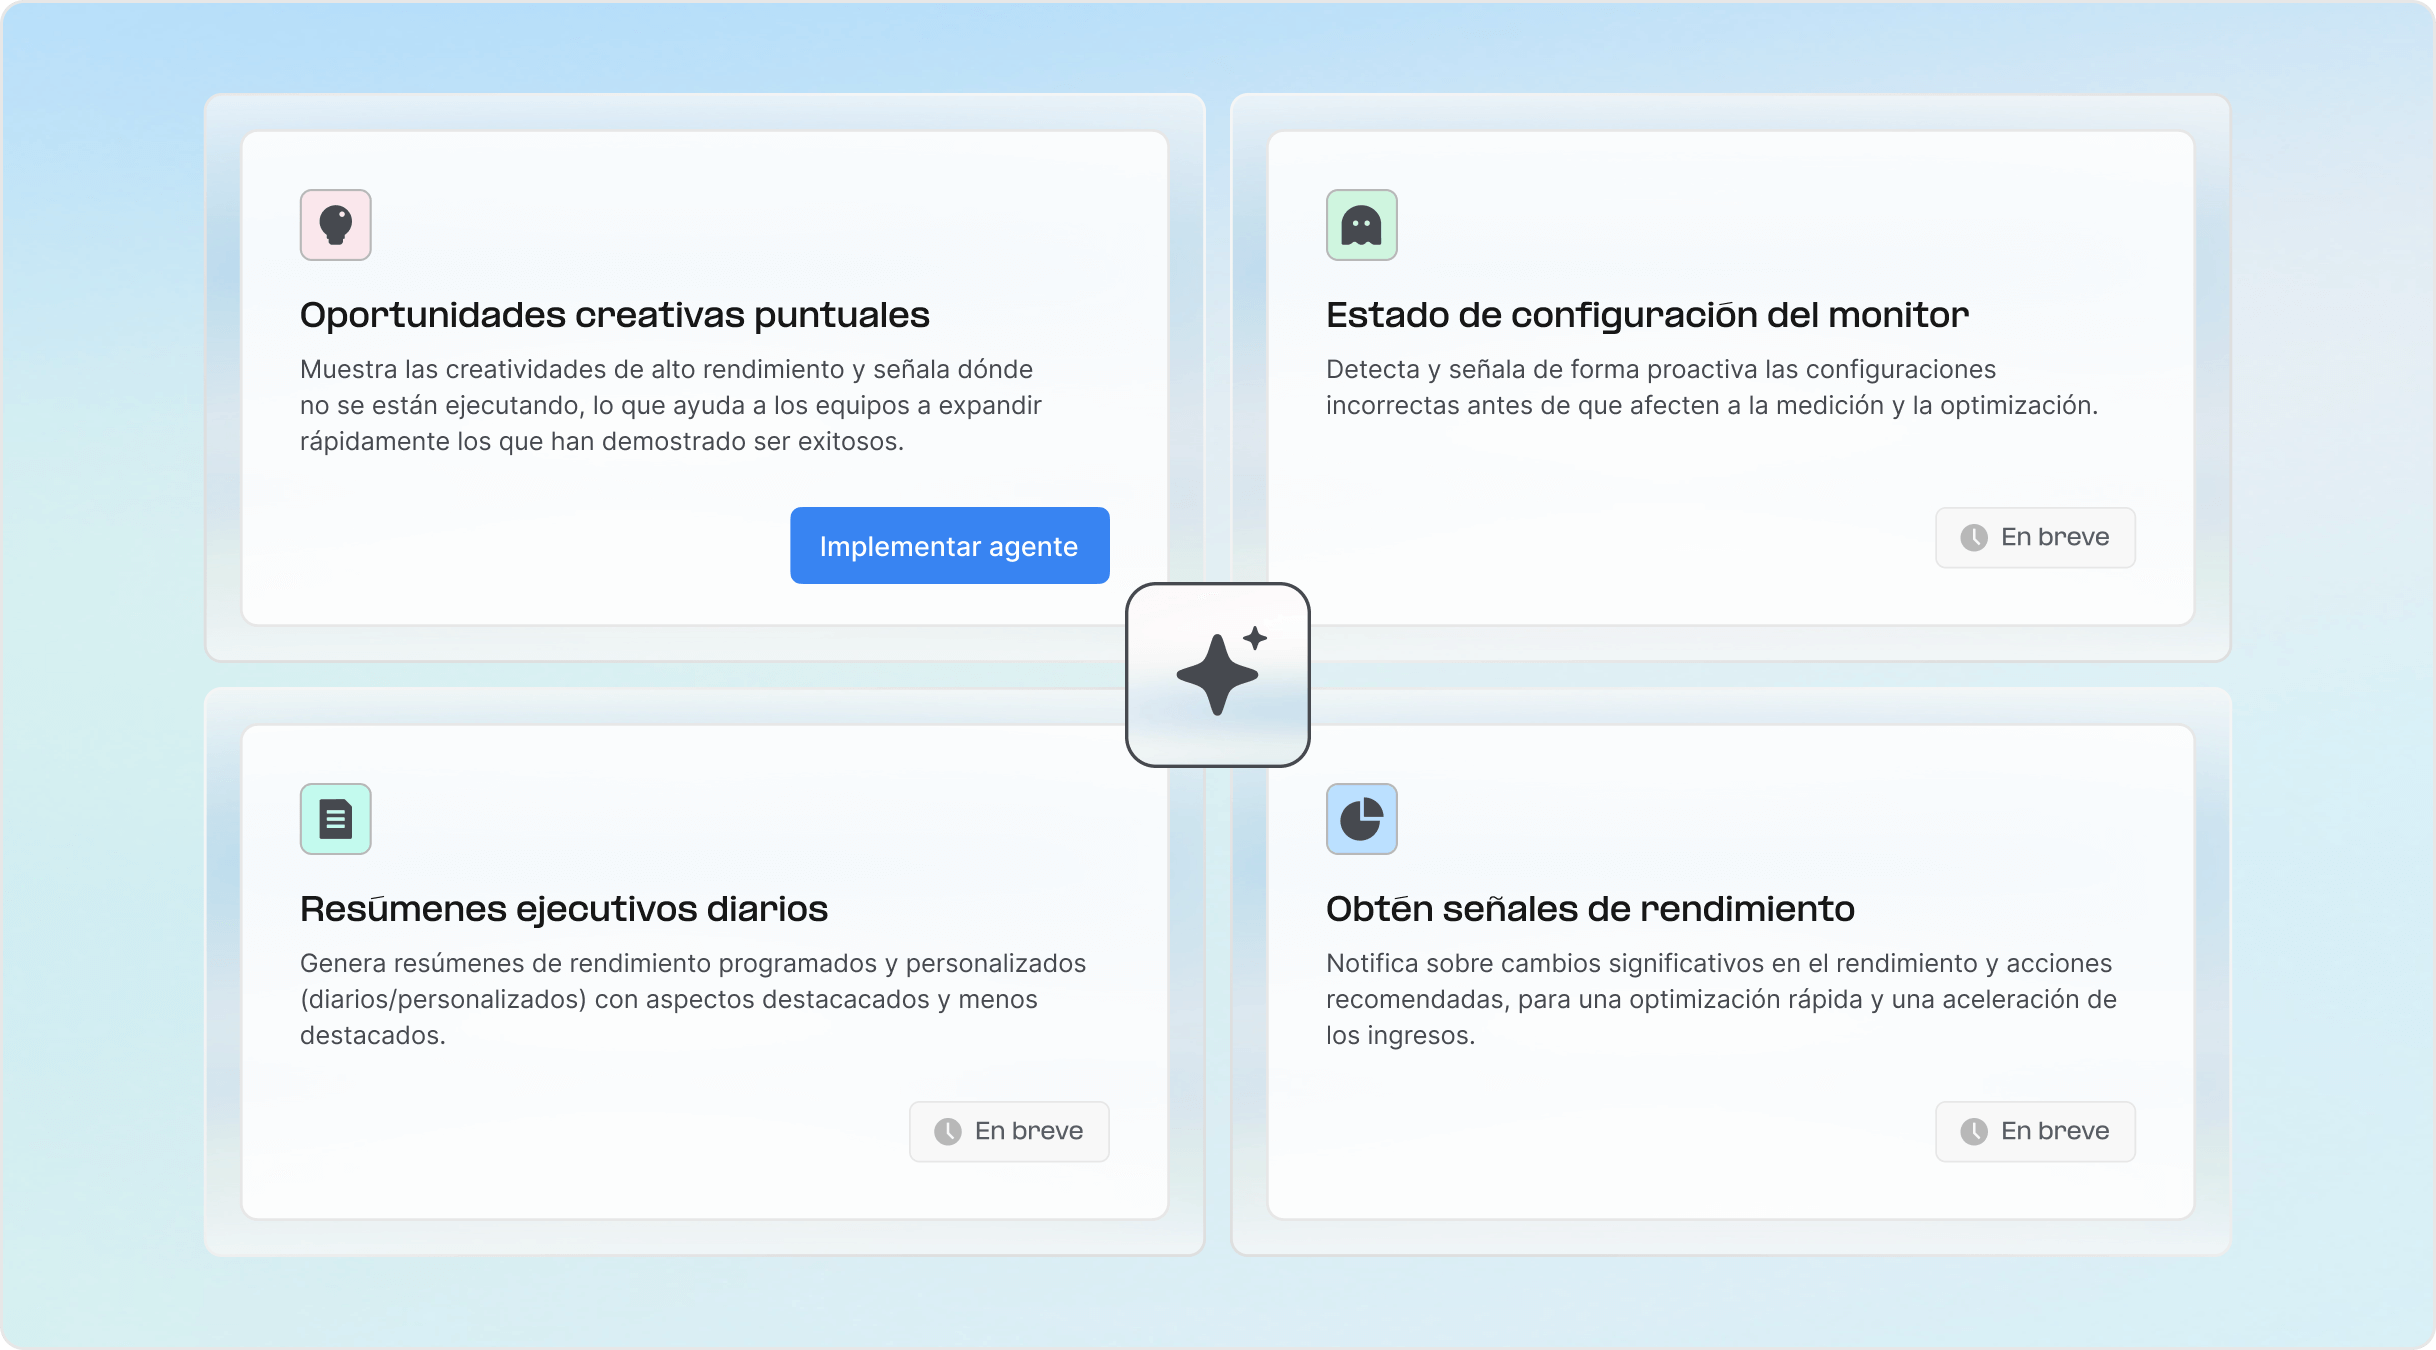Select the lightbulb icon on Oportunidades creativas puntuales
Screen dimensions: 2436x1350
pyautogui.click(x=335, y=225)
